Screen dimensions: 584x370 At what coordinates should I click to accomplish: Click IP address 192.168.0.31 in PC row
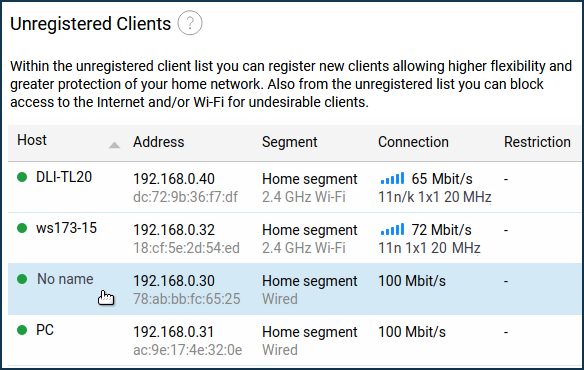(174, 332)
